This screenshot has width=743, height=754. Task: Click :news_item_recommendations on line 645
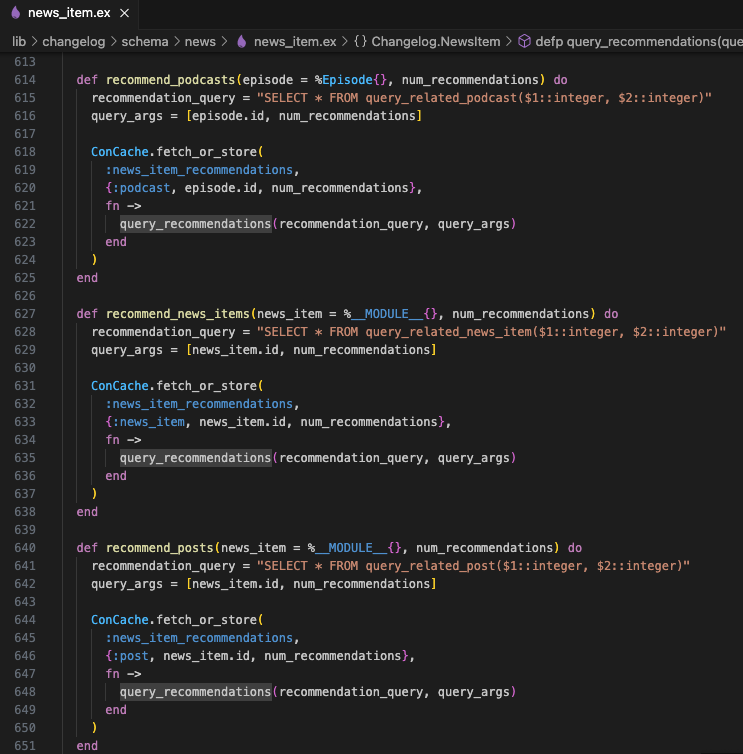199,639
